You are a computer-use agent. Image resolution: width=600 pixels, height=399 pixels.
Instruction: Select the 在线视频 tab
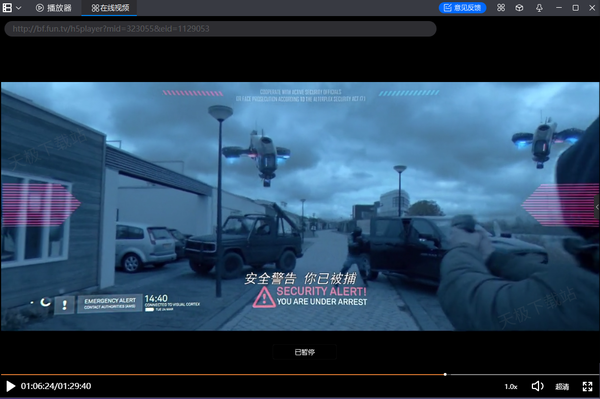110,8
